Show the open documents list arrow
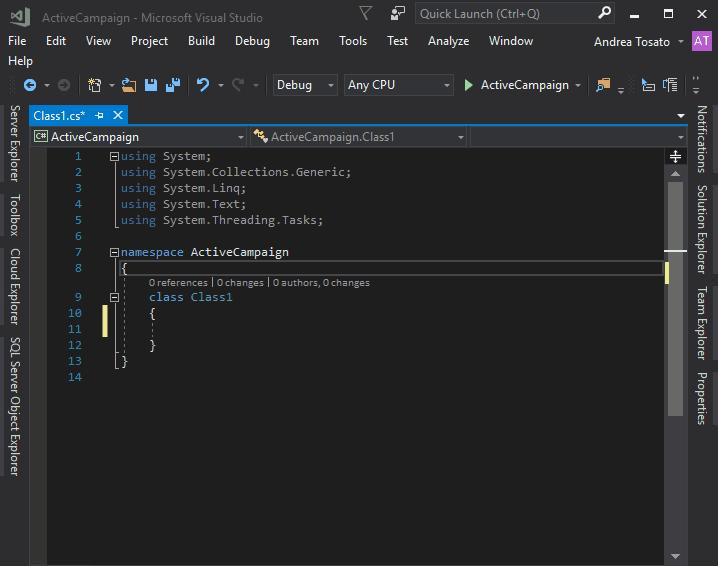Viewport: 718px width, 566px height. pyautogui.click(x=681, y=116)
